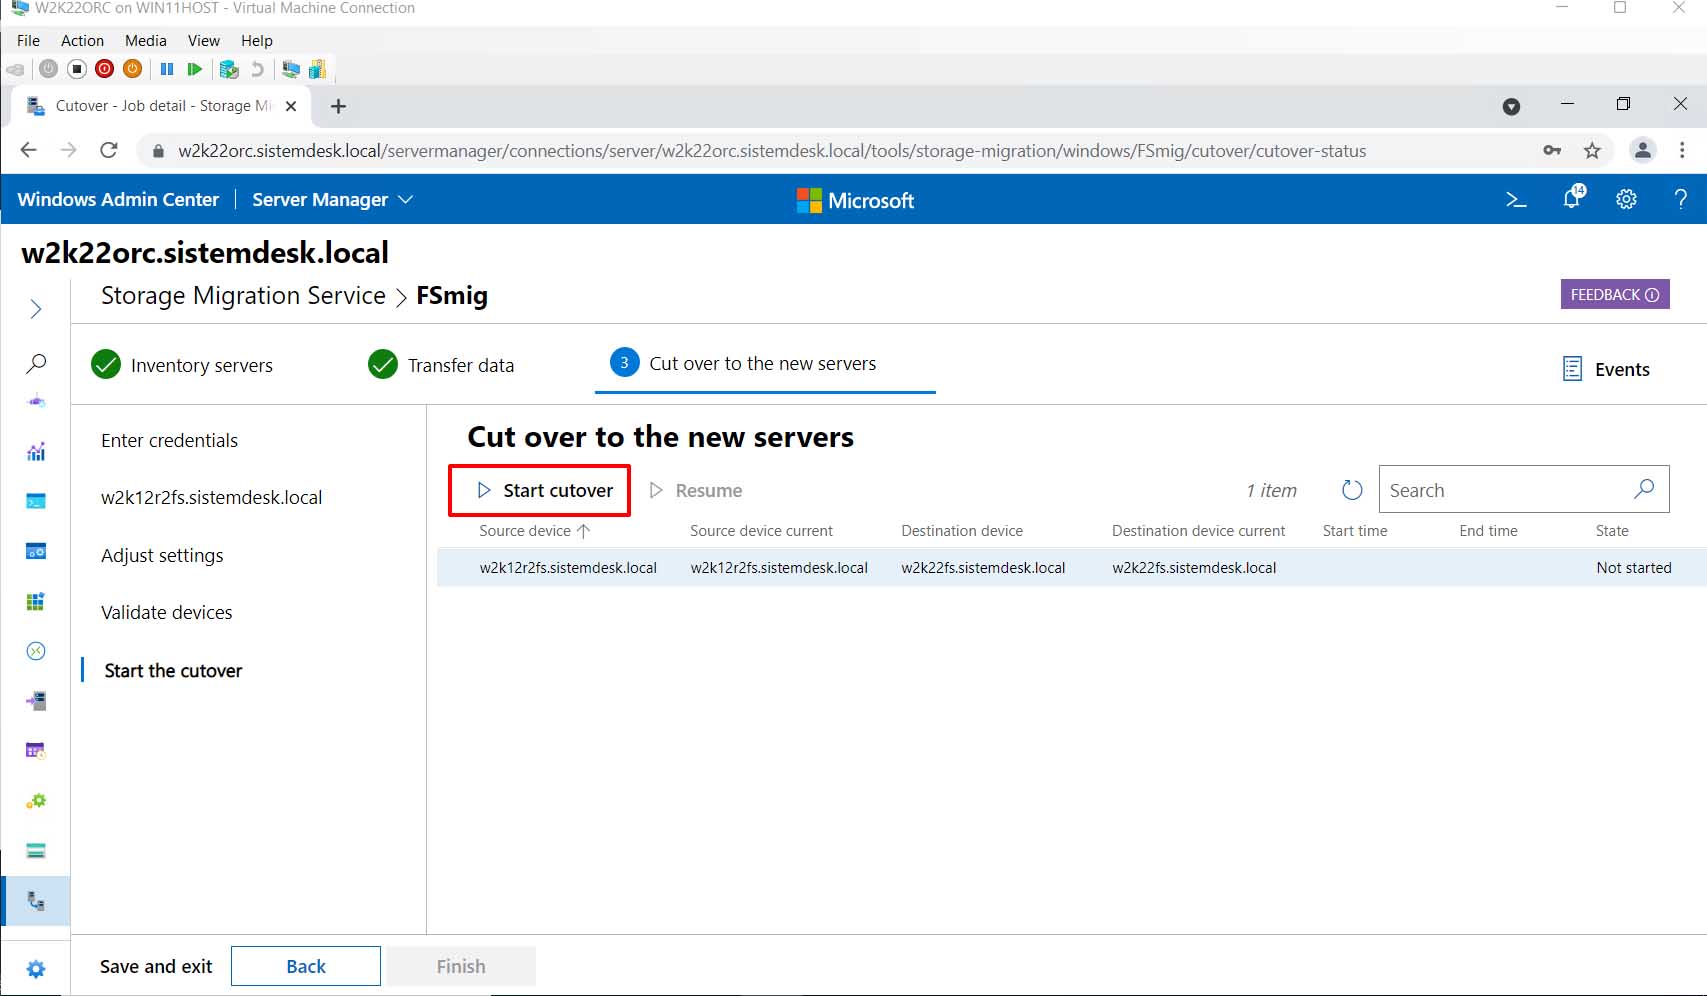Screen dimensions: 1707x996
Task: Reload the browser page
Action: tap(109, 150)
